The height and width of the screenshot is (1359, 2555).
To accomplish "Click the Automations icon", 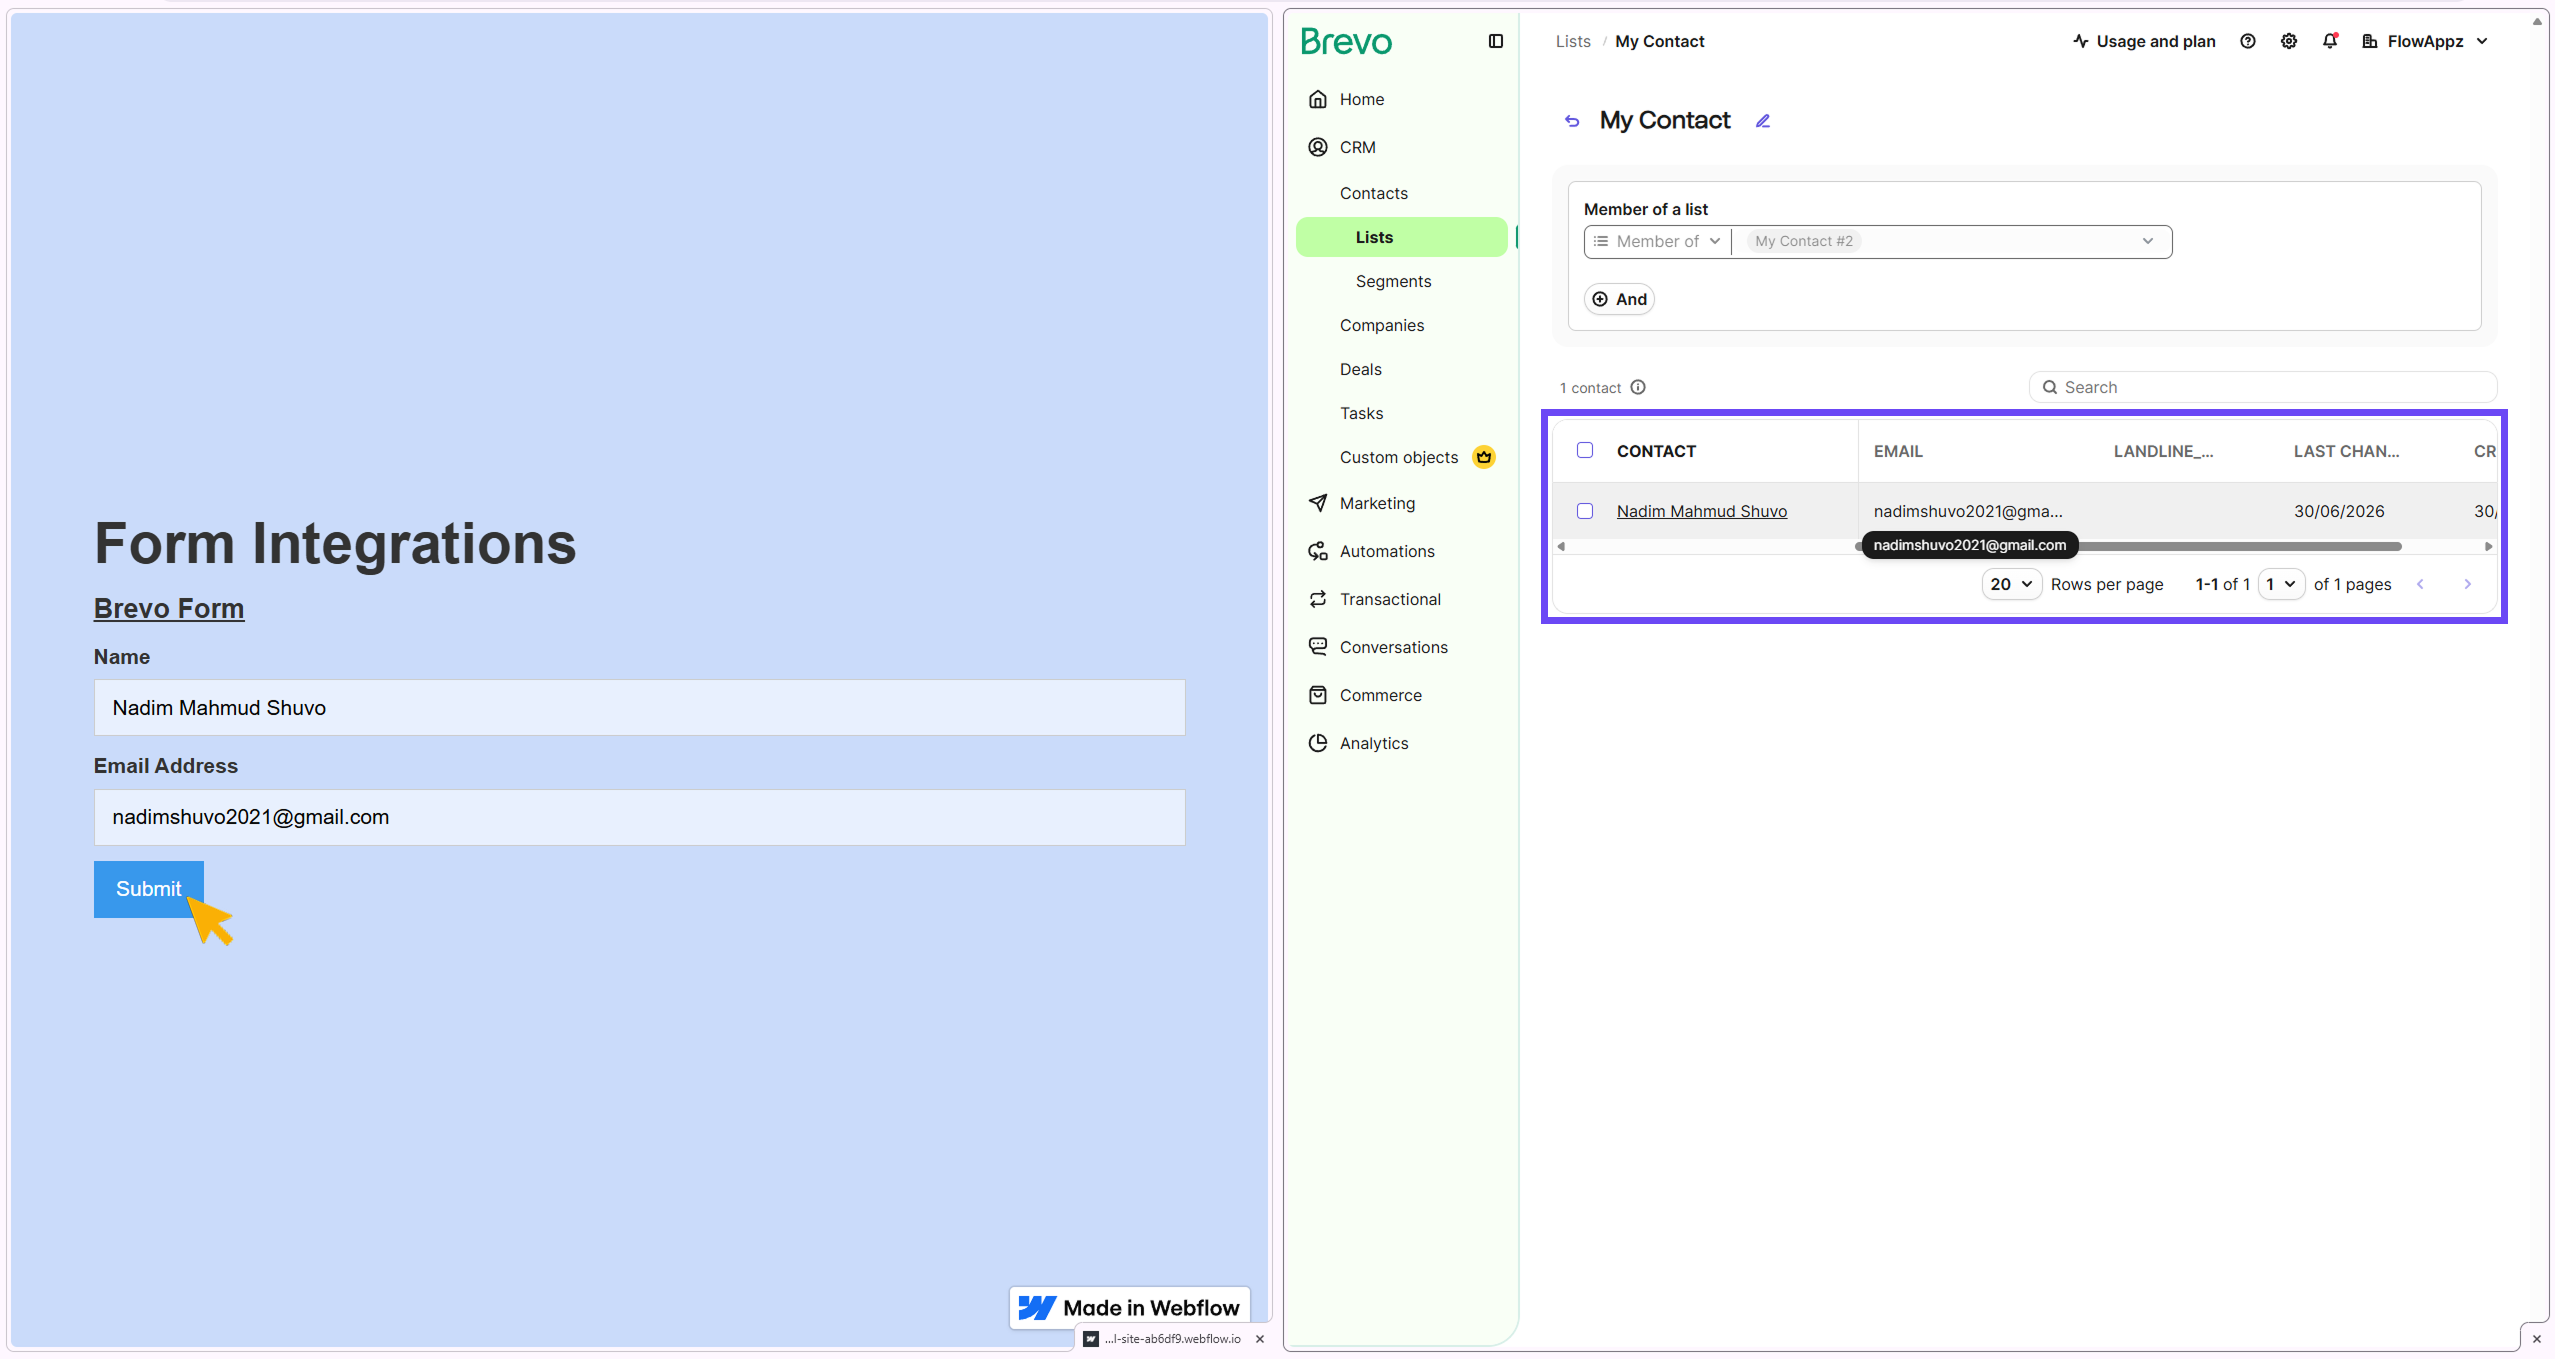I will [1318, 551].
